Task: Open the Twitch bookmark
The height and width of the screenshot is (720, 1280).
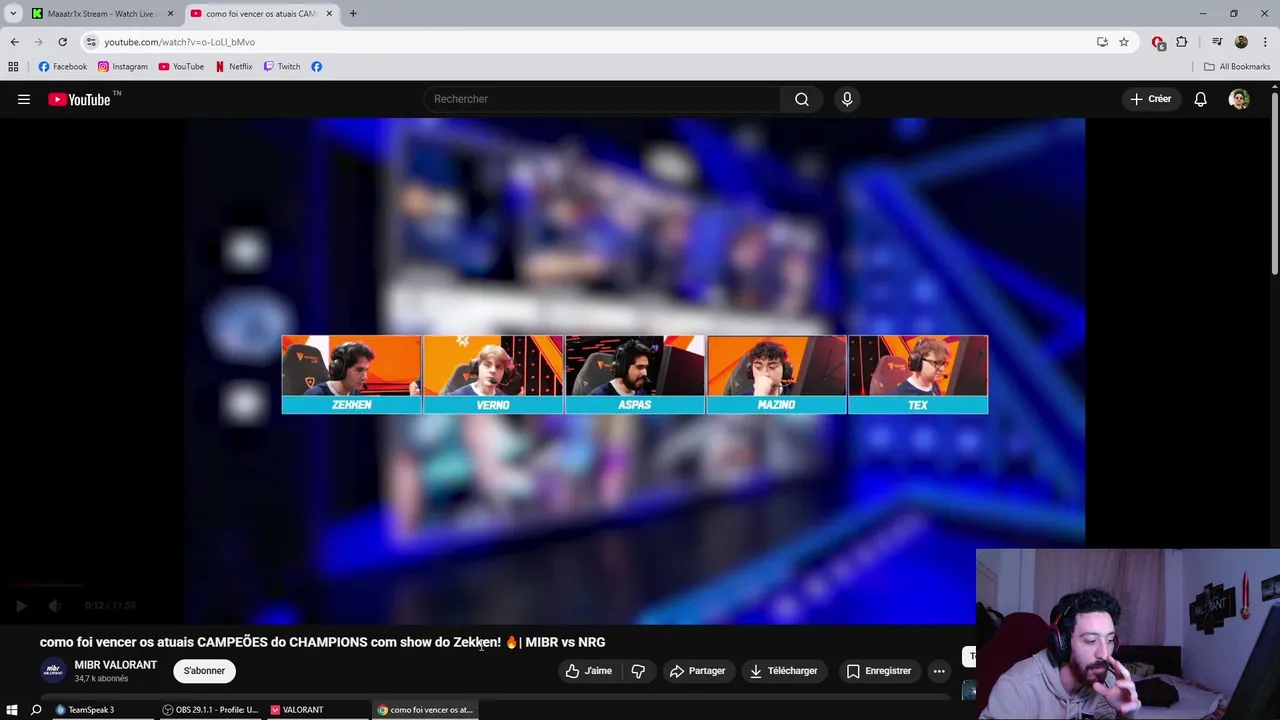Action: point(282,66)
